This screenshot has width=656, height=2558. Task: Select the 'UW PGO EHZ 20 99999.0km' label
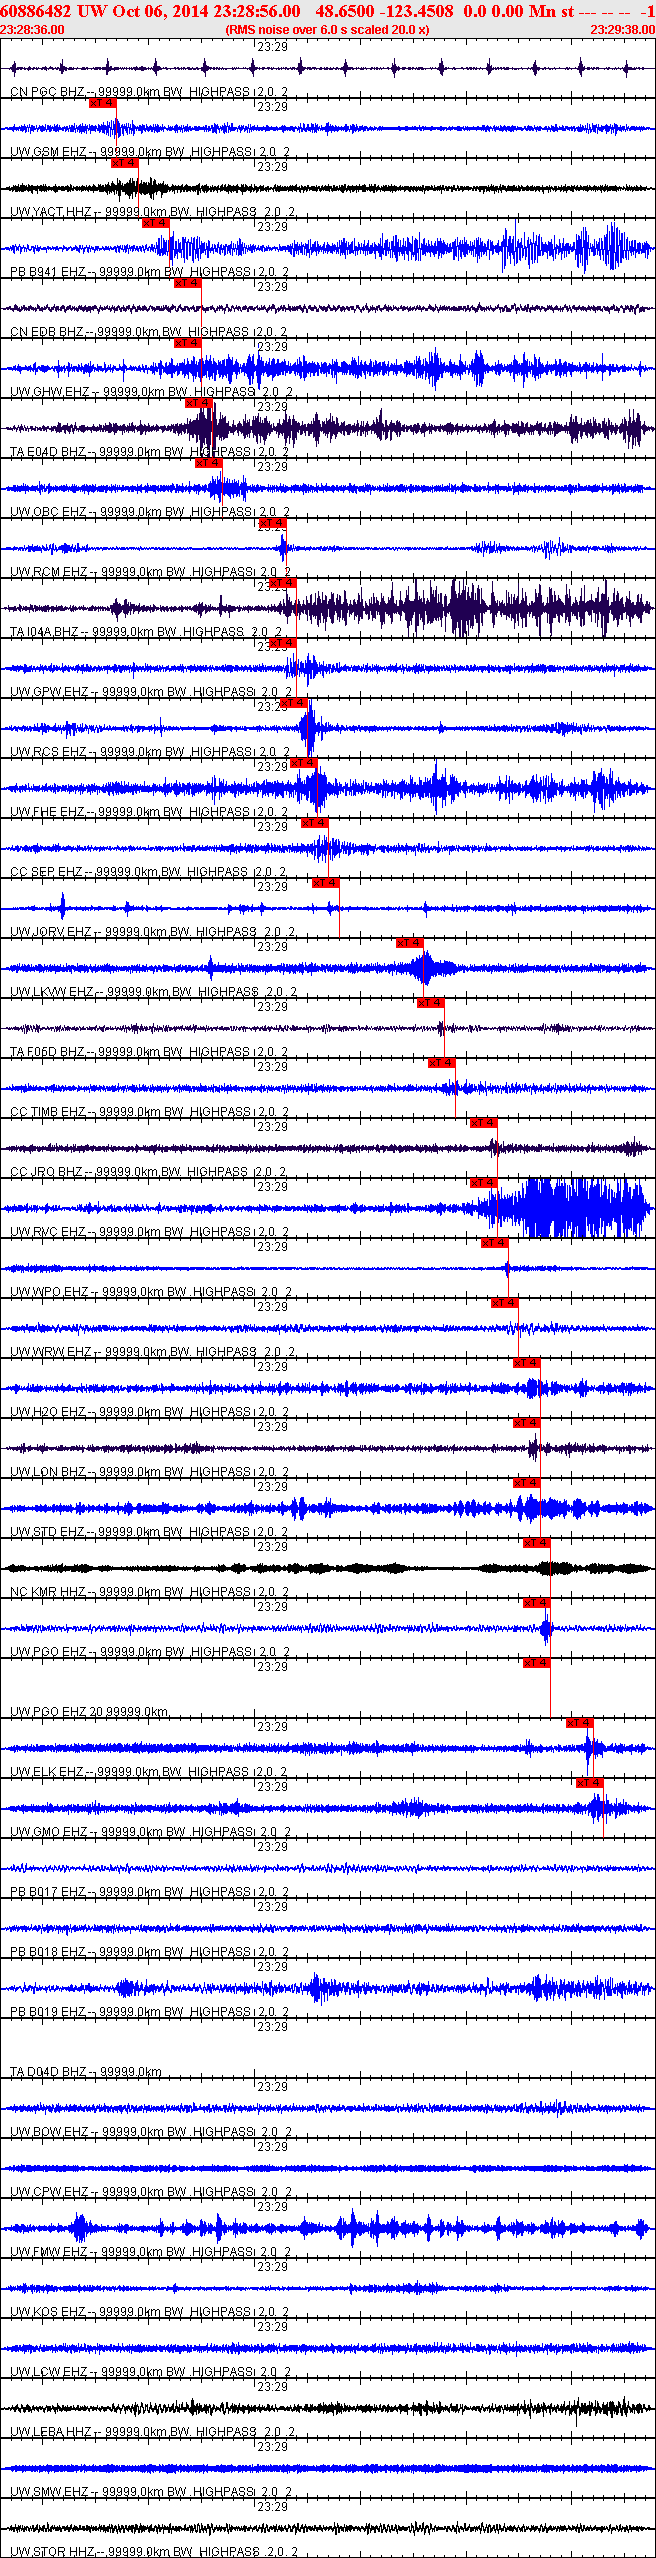(x=89, y=1712)
